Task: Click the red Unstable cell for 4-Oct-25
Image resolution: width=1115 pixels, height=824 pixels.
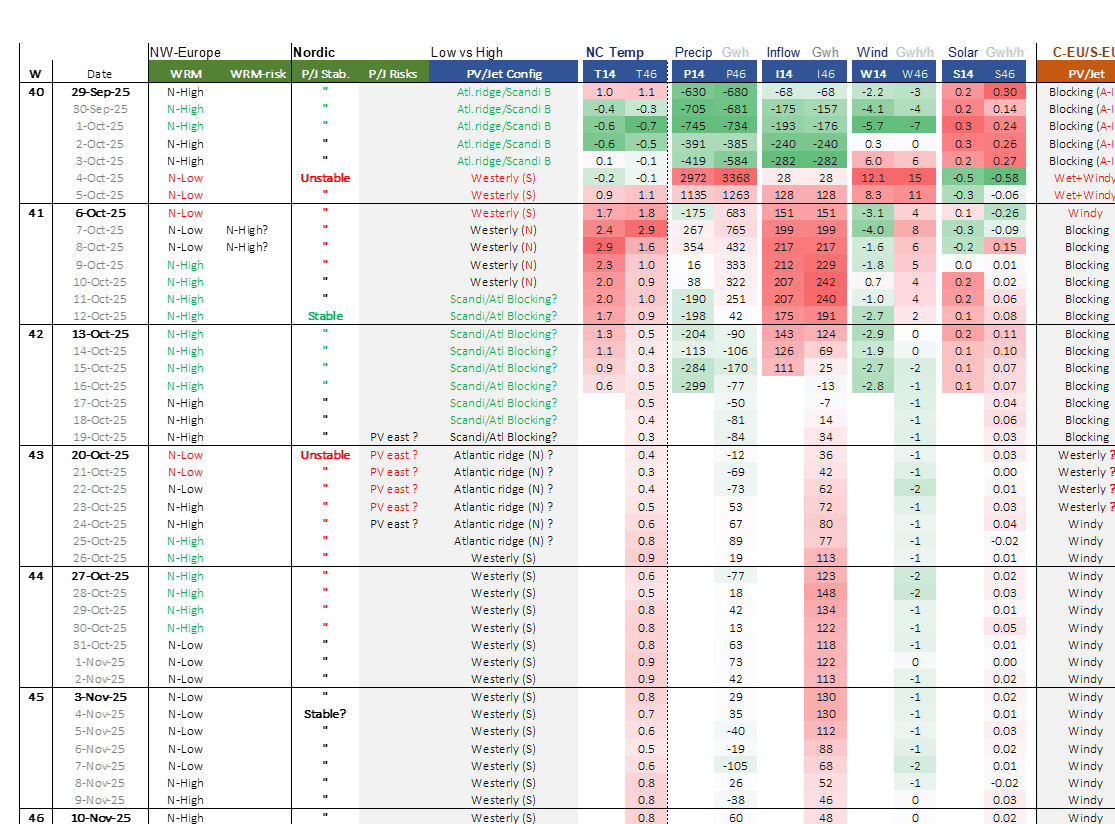Action: click(325, 178)
